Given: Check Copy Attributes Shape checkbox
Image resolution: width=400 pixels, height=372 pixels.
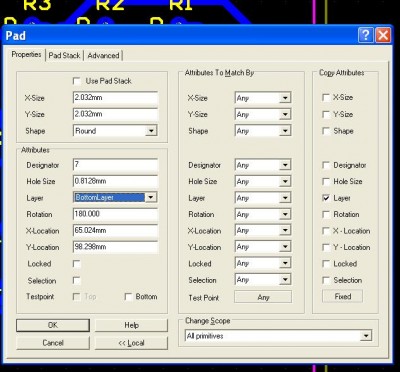Looking at the screenshot, I should [x=326, y=131].
